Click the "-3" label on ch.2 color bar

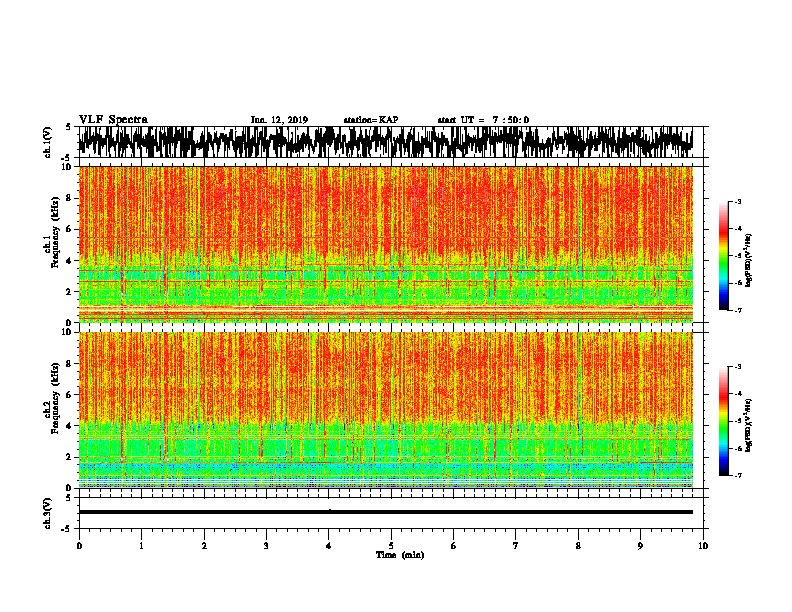coord(738,367)
